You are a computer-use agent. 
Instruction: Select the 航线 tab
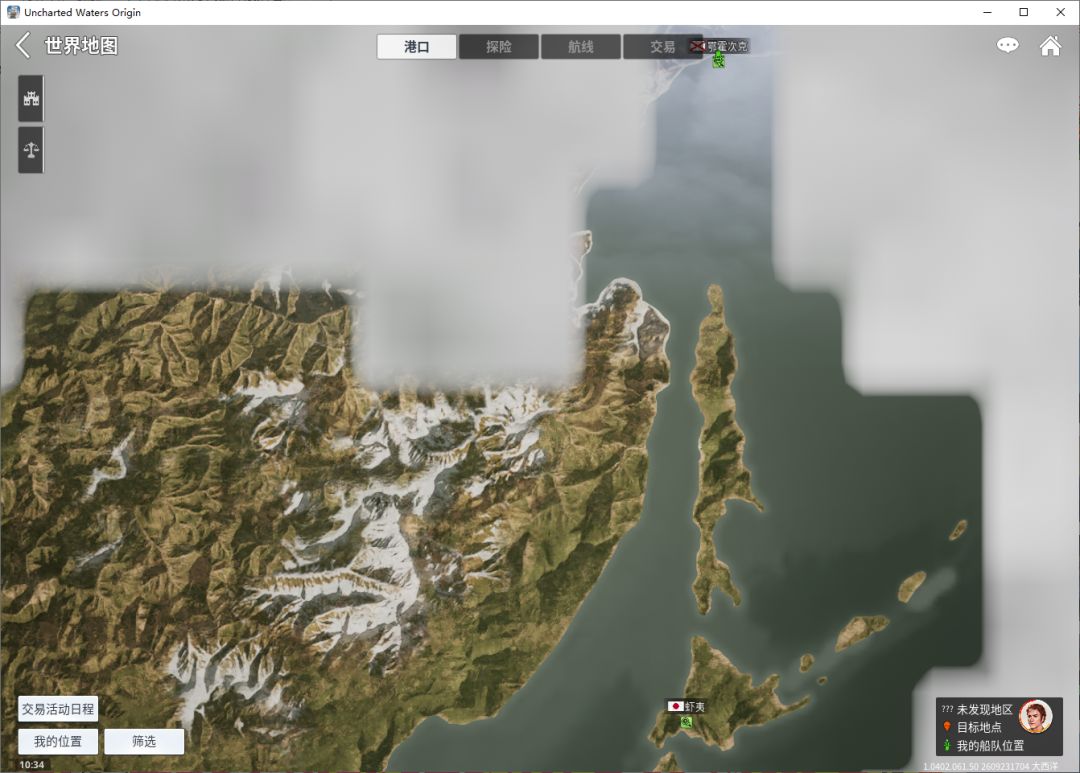coord(581,47)
